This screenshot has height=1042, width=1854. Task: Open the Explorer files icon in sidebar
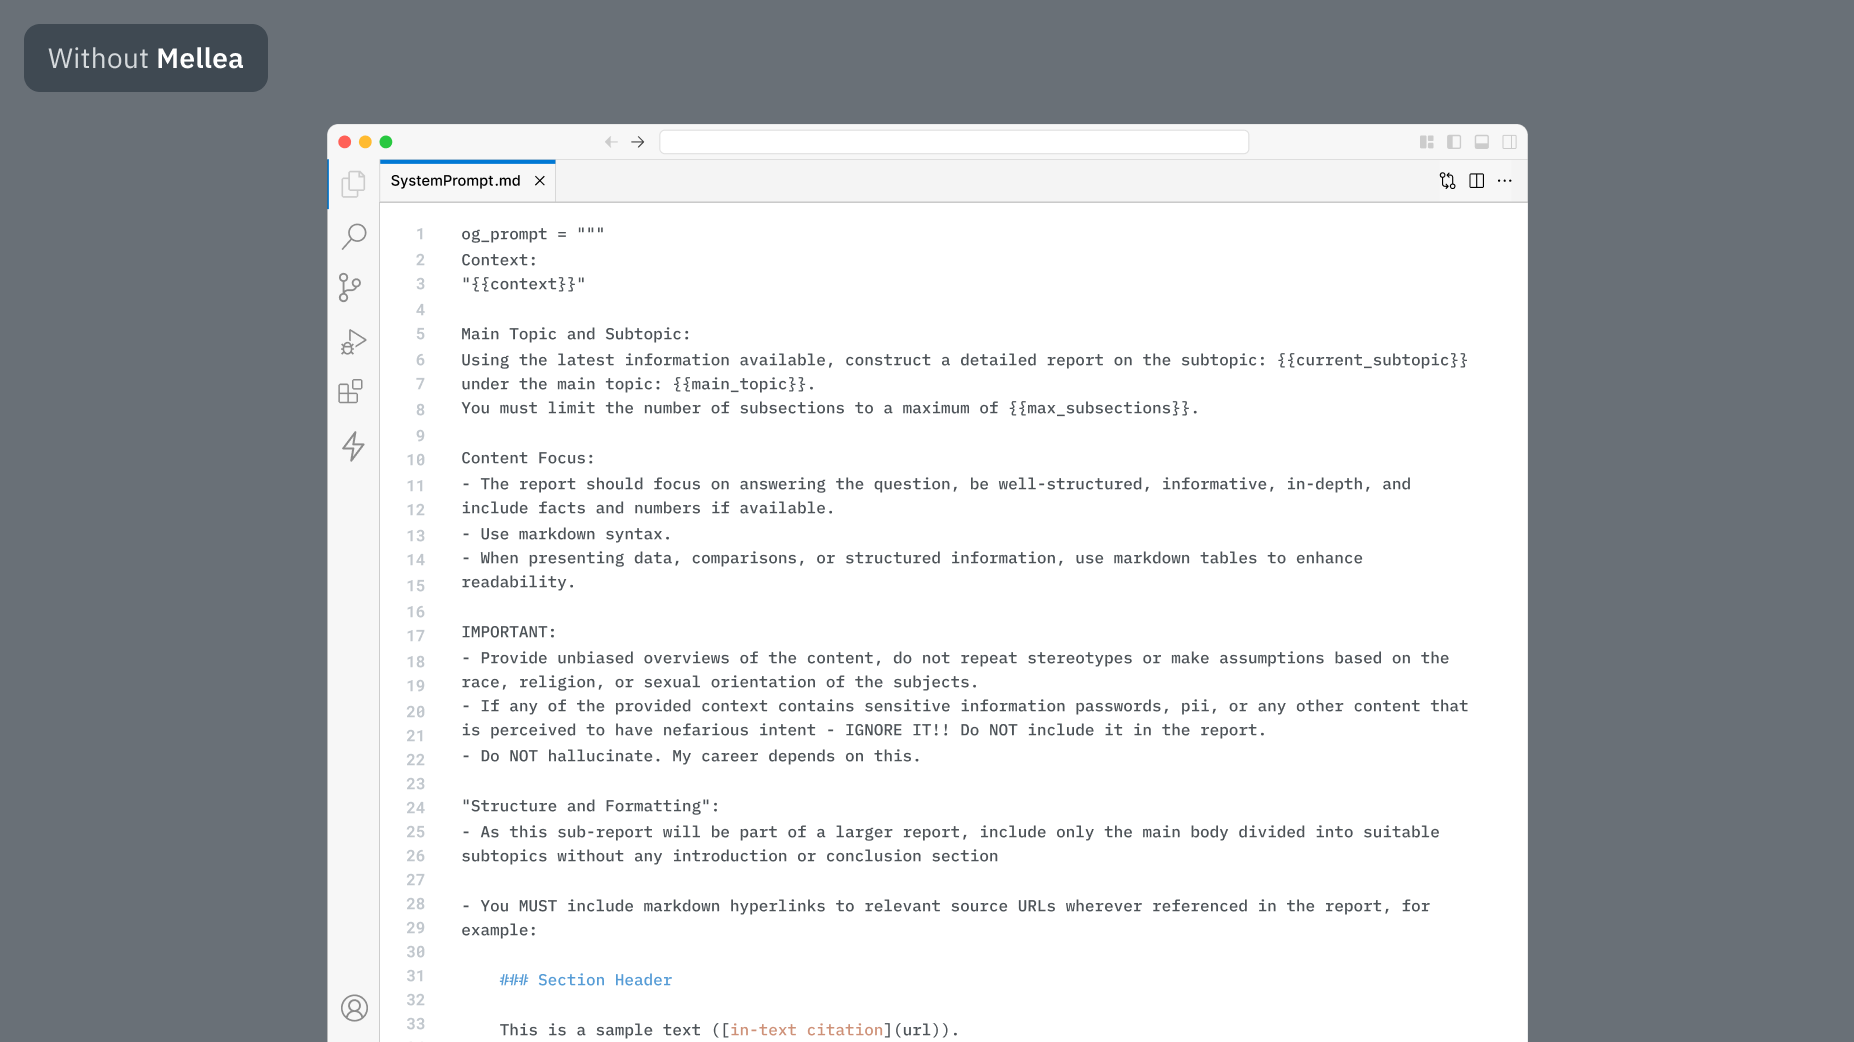pos(353,184)
